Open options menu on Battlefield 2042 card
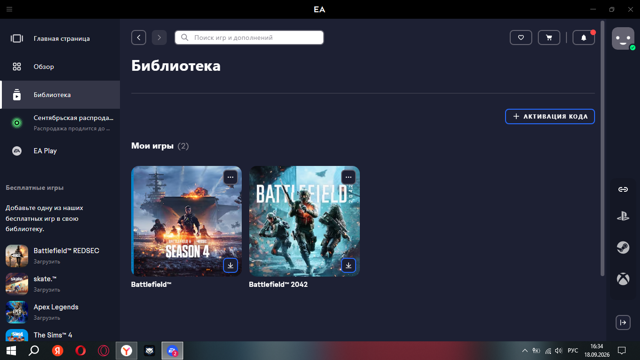The height and width of the screenshot is (360, 640). 348,177
